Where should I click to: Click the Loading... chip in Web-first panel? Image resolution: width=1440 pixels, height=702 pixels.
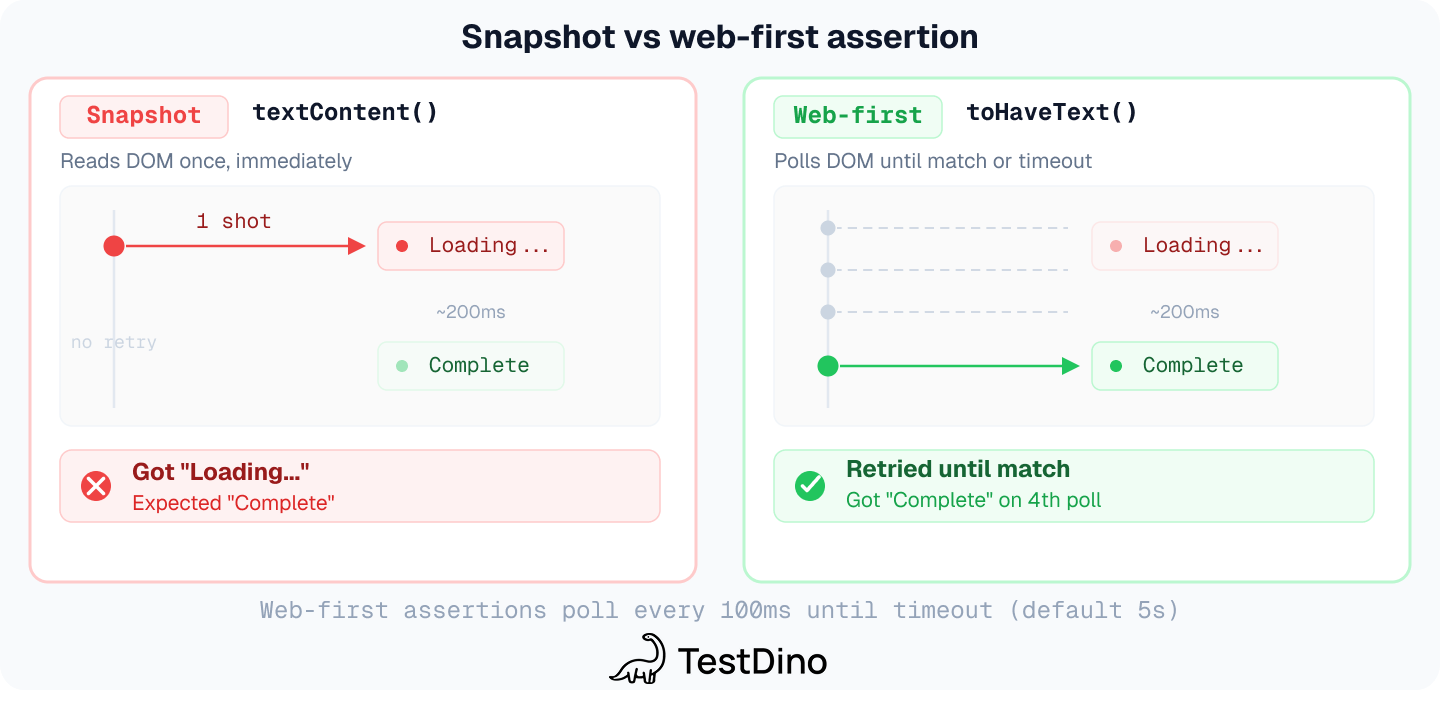point(1185,246)
